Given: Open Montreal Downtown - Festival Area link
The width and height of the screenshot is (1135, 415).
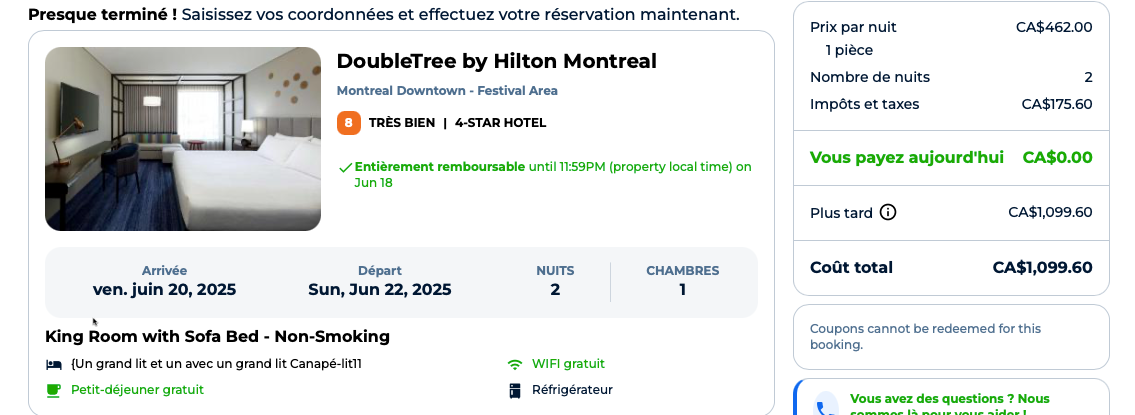Looking at the screenshot, I should (447, 91).
